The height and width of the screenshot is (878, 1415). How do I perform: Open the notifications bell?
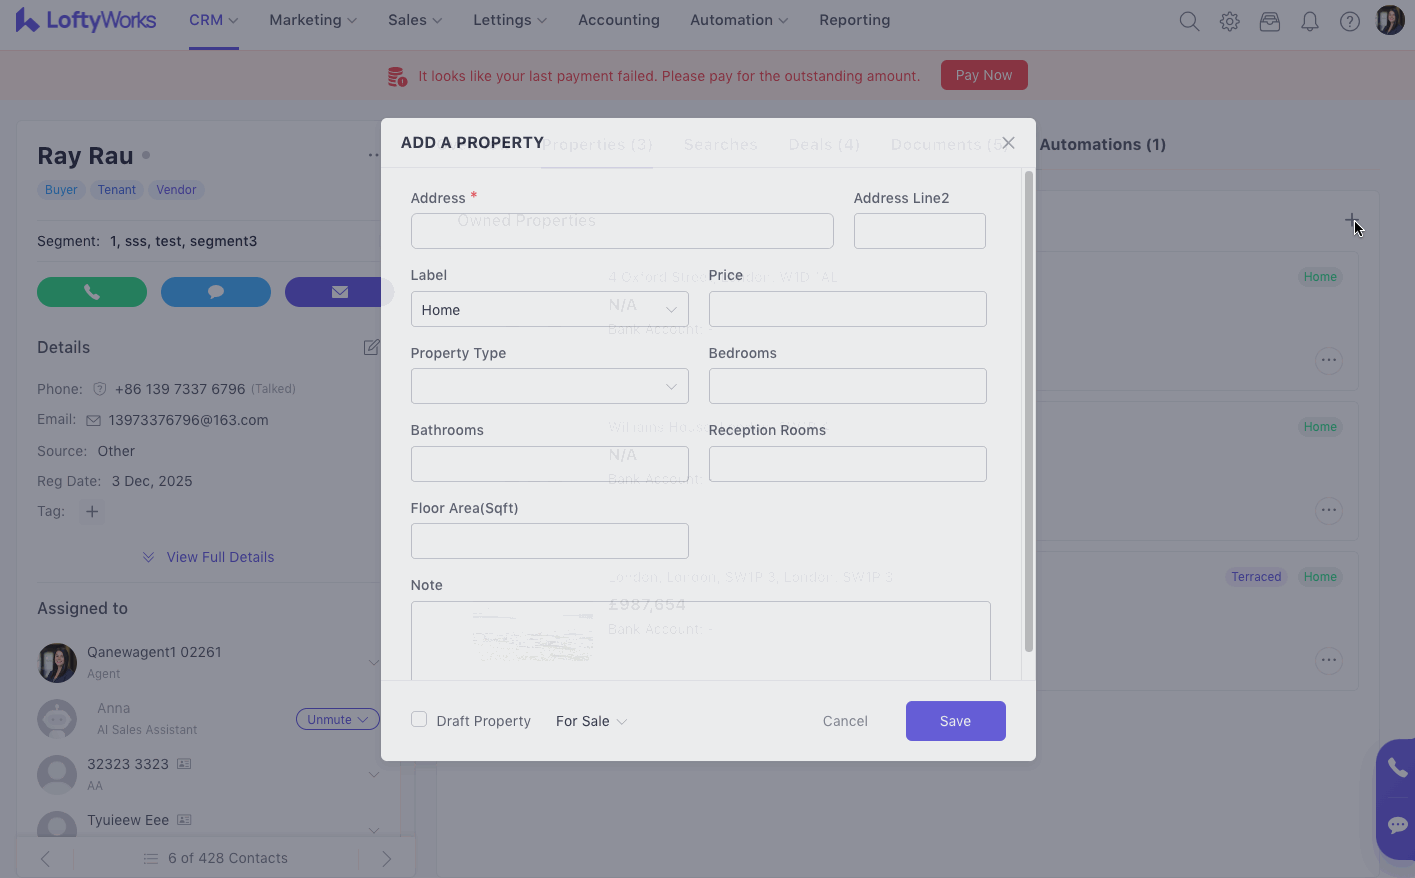[1309, 21]
